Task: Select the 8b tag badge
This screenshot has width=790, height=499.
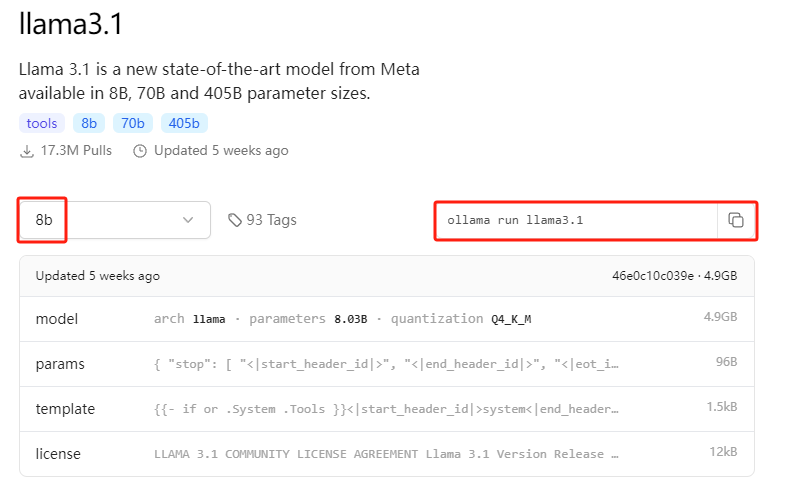Action: (x=89, y=124)
